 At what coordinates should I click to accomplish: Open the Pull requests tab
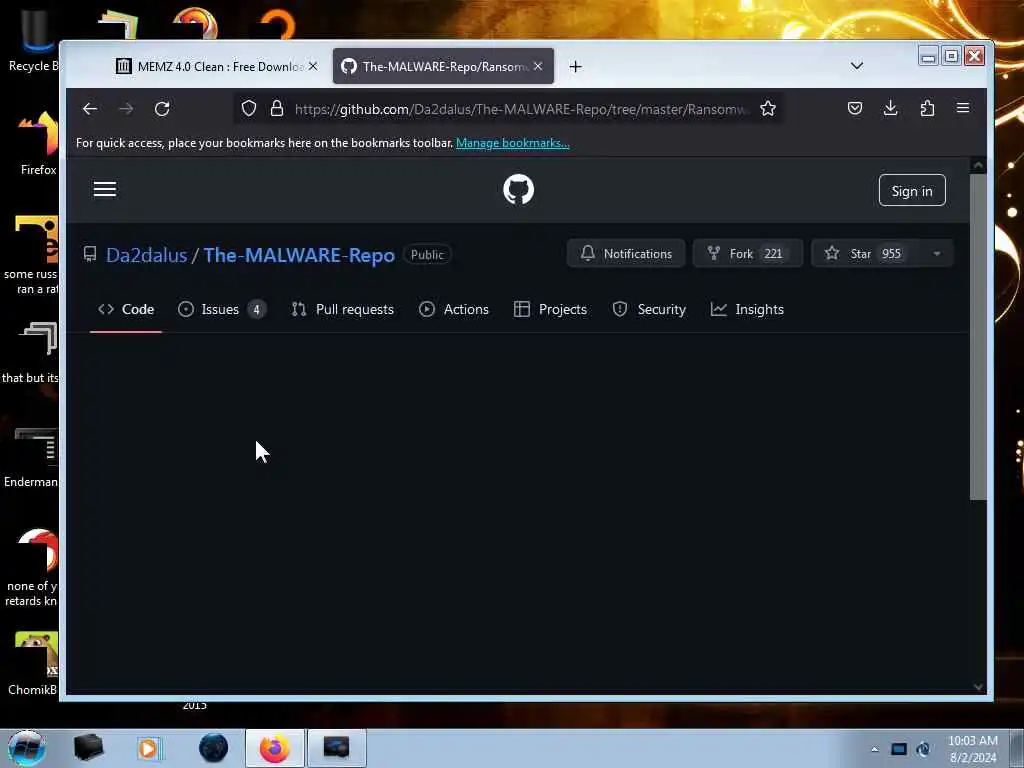tap(343, 310)
